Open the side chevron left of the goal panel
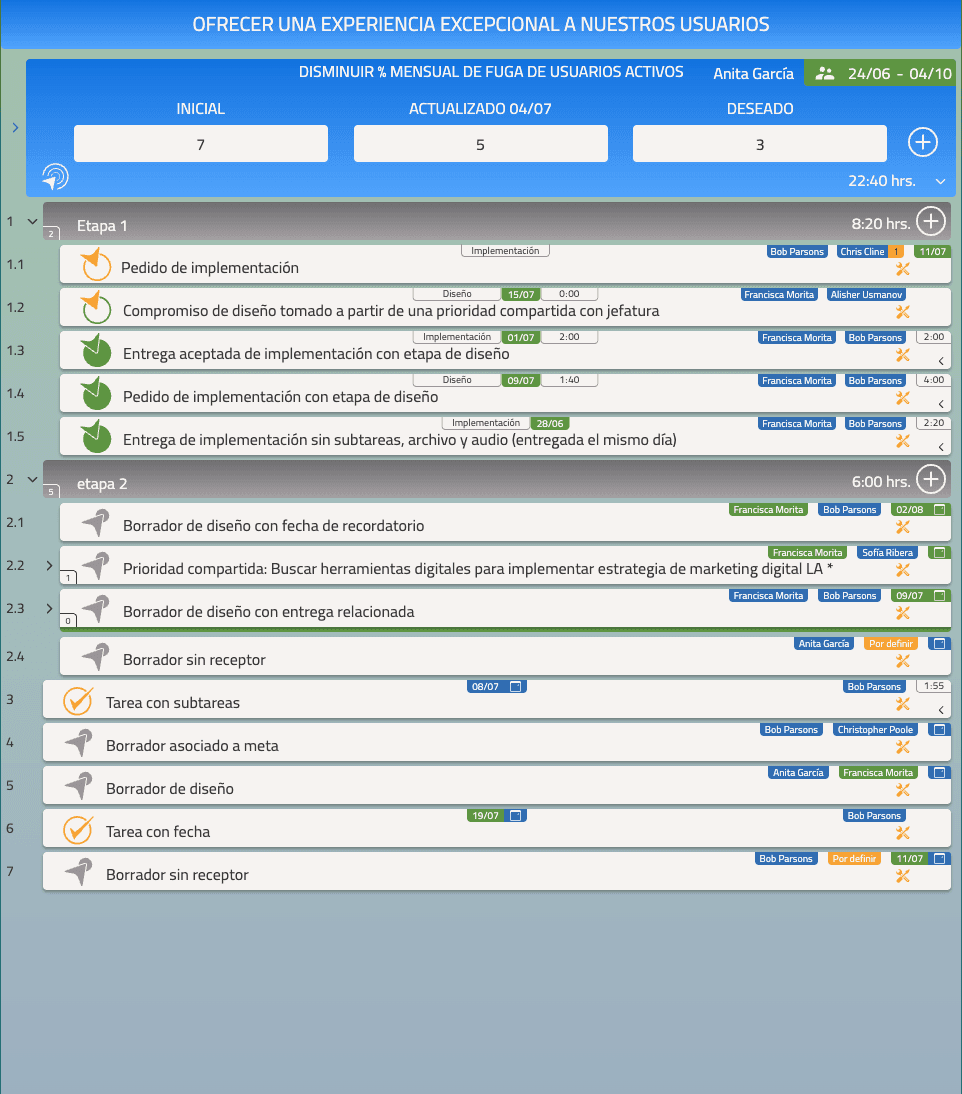This screenshot has width=962, height=1094. (x=15, y=128)
